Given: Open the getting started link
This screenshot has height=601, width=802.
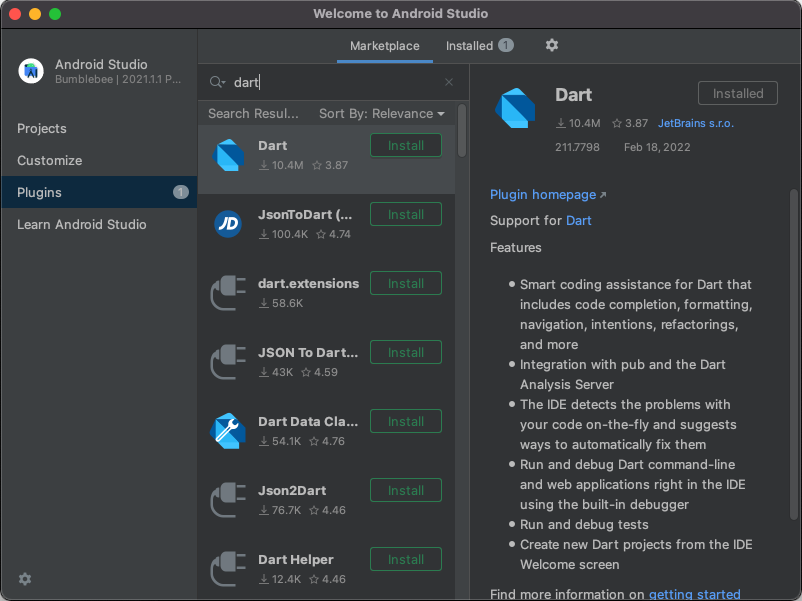Looking at the screenshot, I should tap(695, 594).
